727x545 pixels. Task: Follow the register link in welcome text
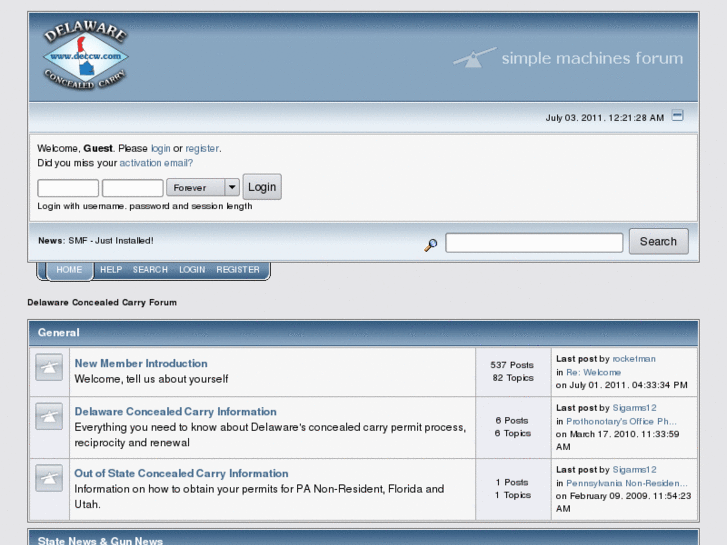click(202, 148)
